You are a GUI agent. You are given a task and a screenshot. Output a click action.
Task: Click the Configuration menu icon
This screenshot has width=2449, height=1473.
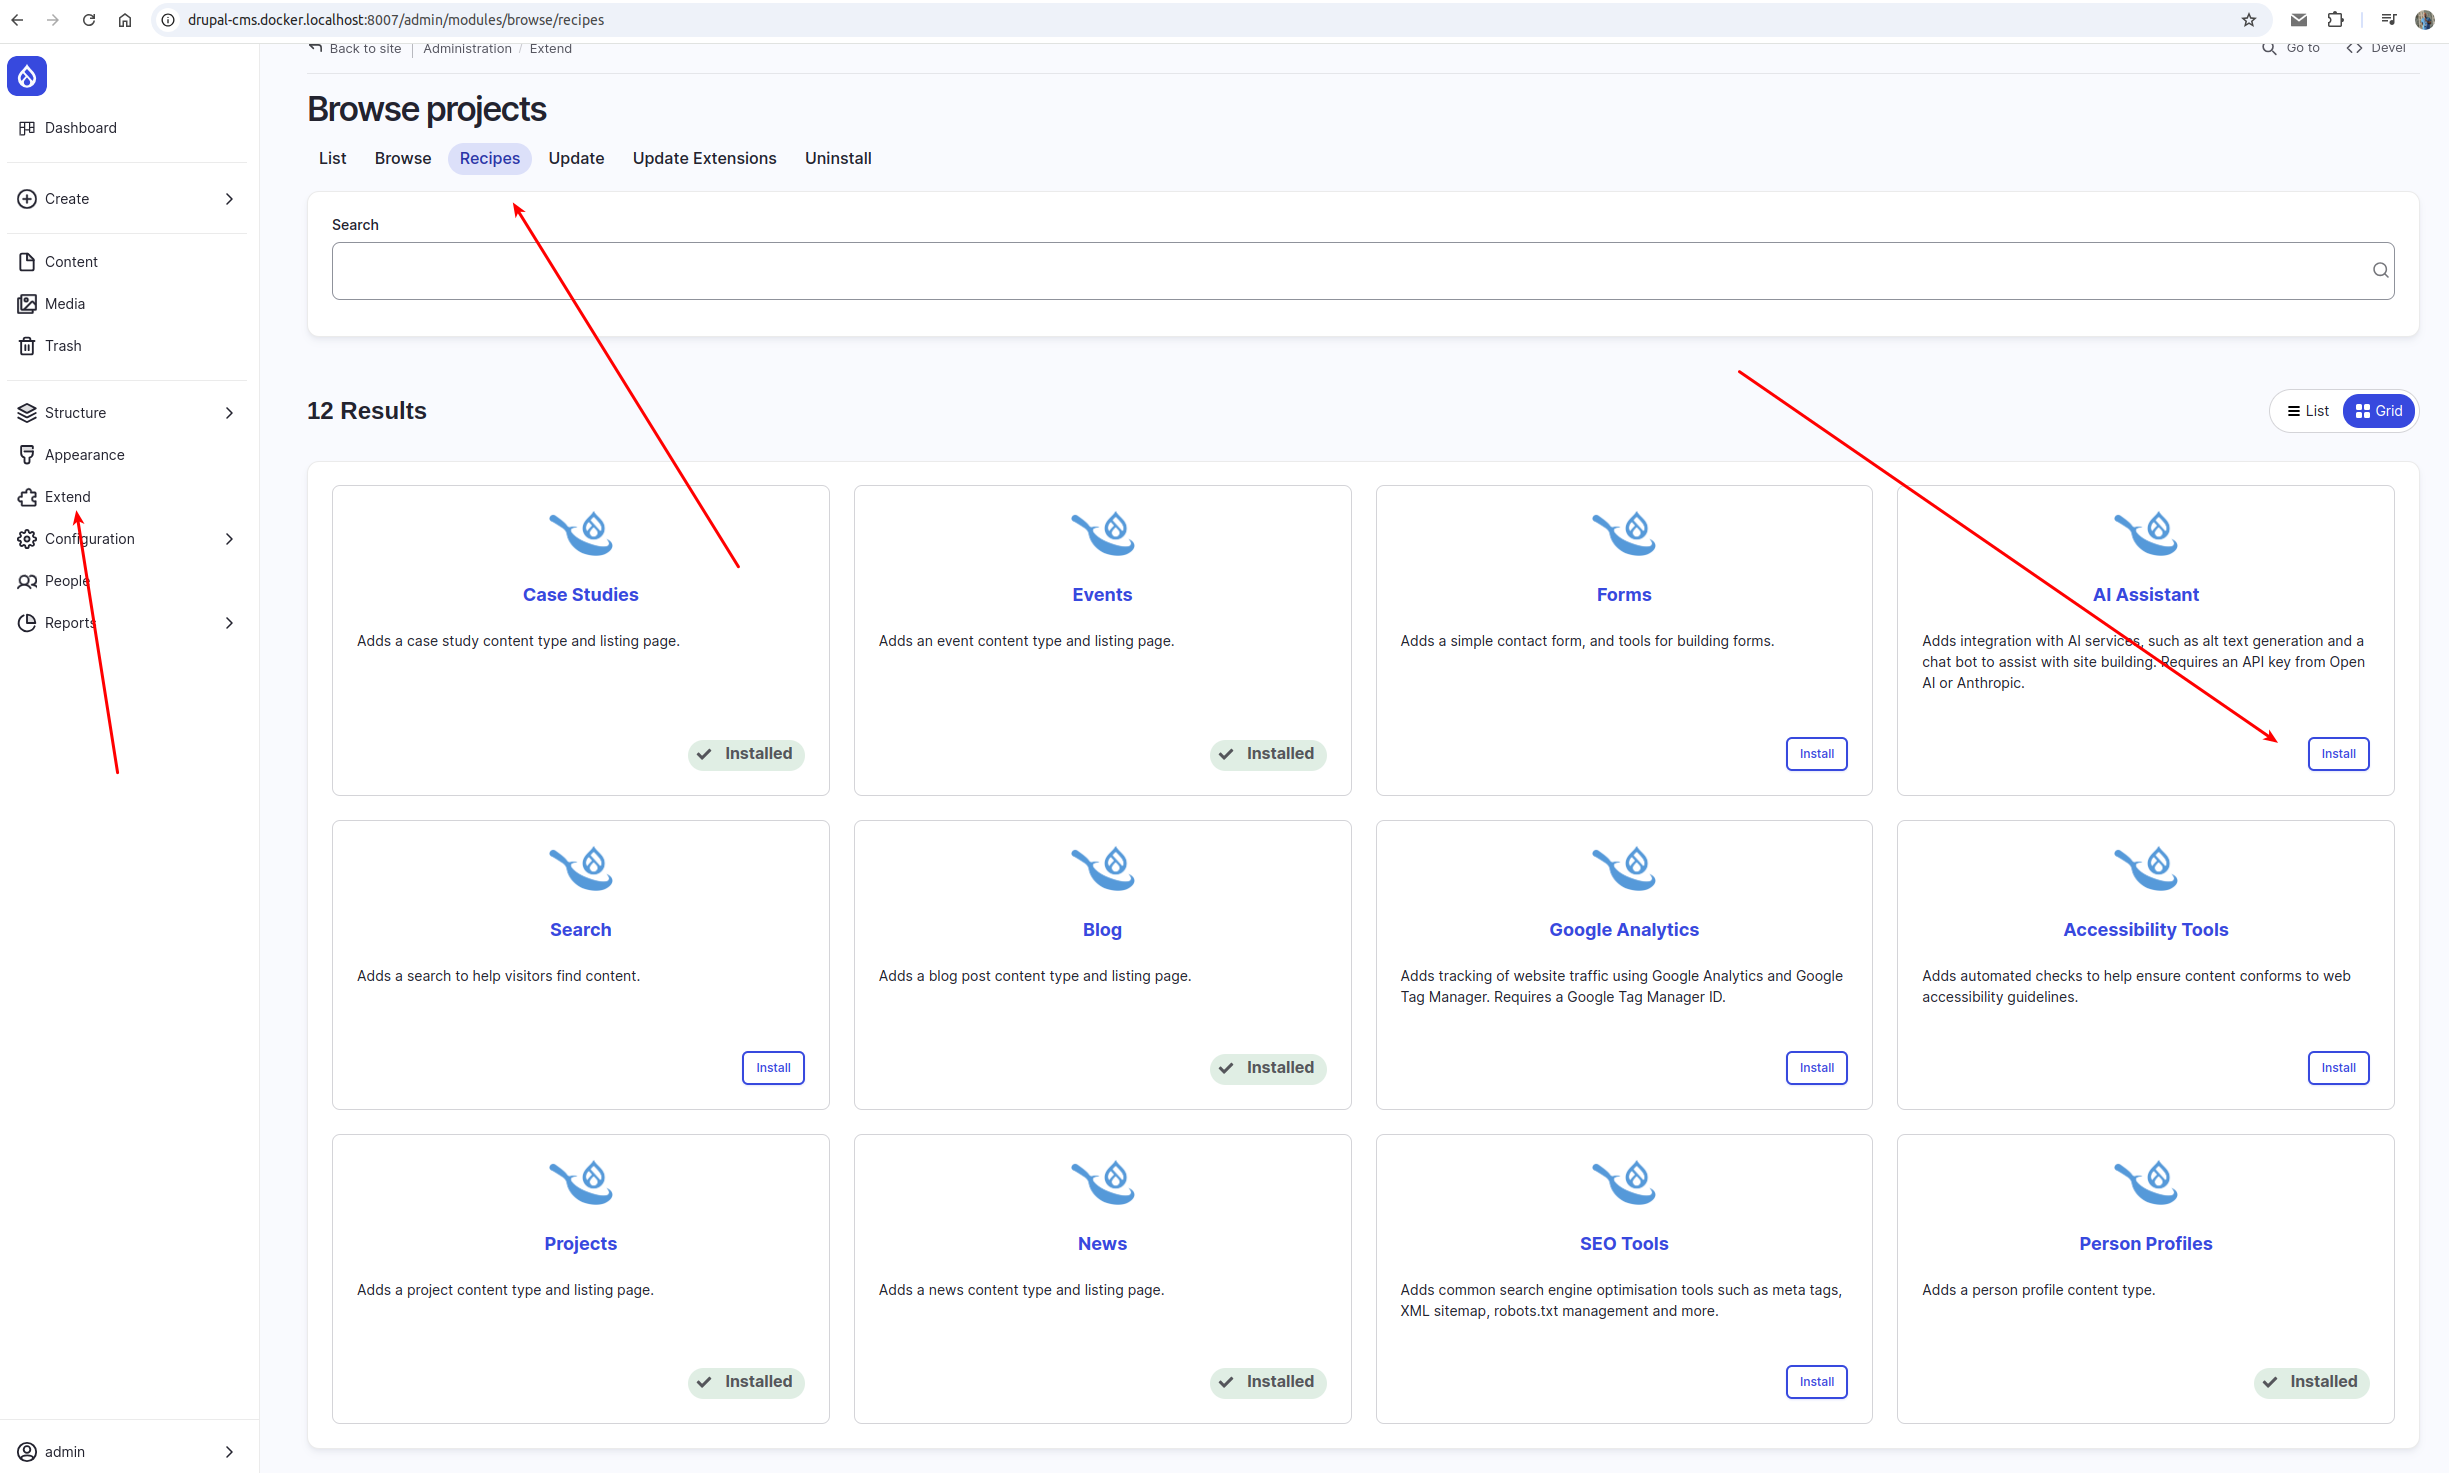[x=28, y=537]
